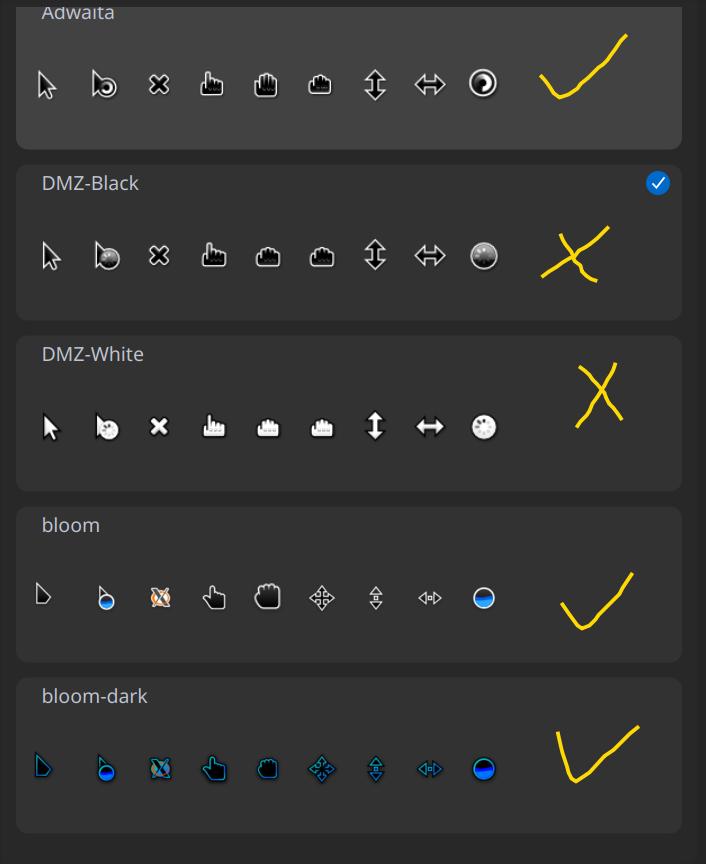Click the blue selected checkmark on DMZ-Black
The image size is (706, 864).
658,183
